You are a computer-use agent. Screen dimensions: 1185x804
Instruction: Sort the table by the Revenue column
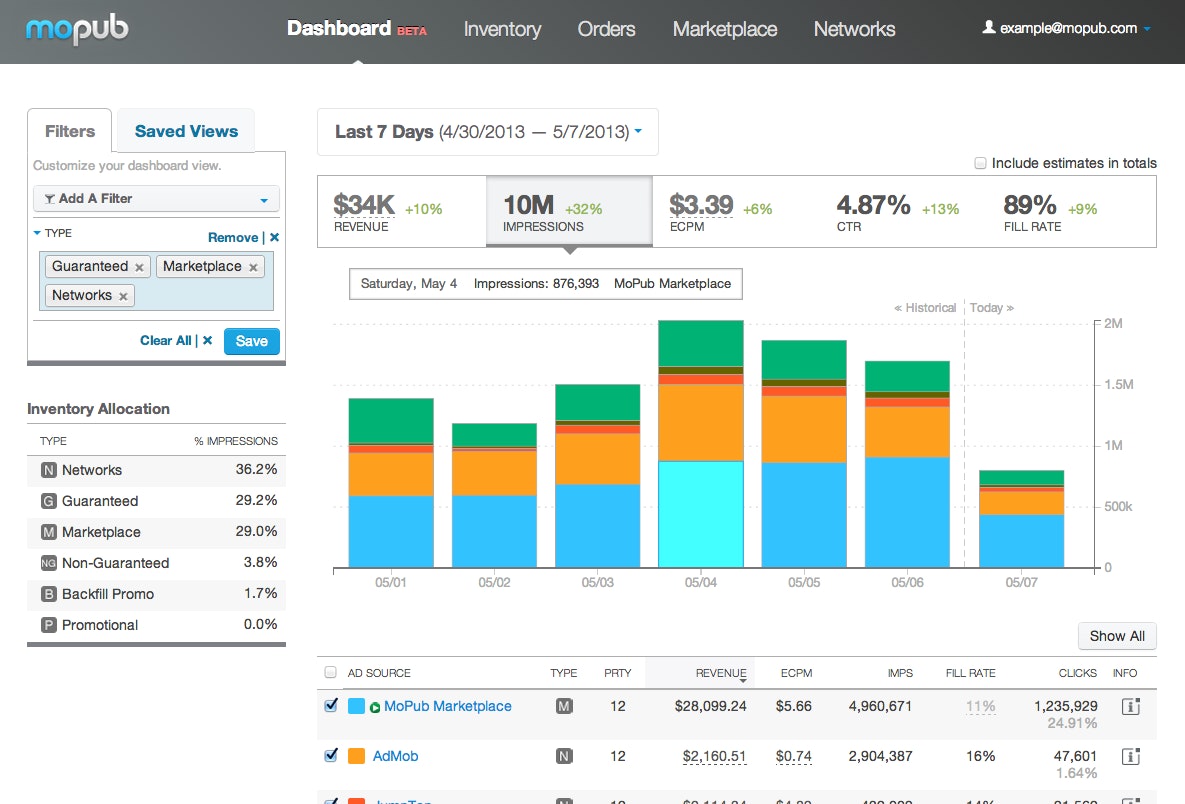pyautogui.click(x=721, y=673)
